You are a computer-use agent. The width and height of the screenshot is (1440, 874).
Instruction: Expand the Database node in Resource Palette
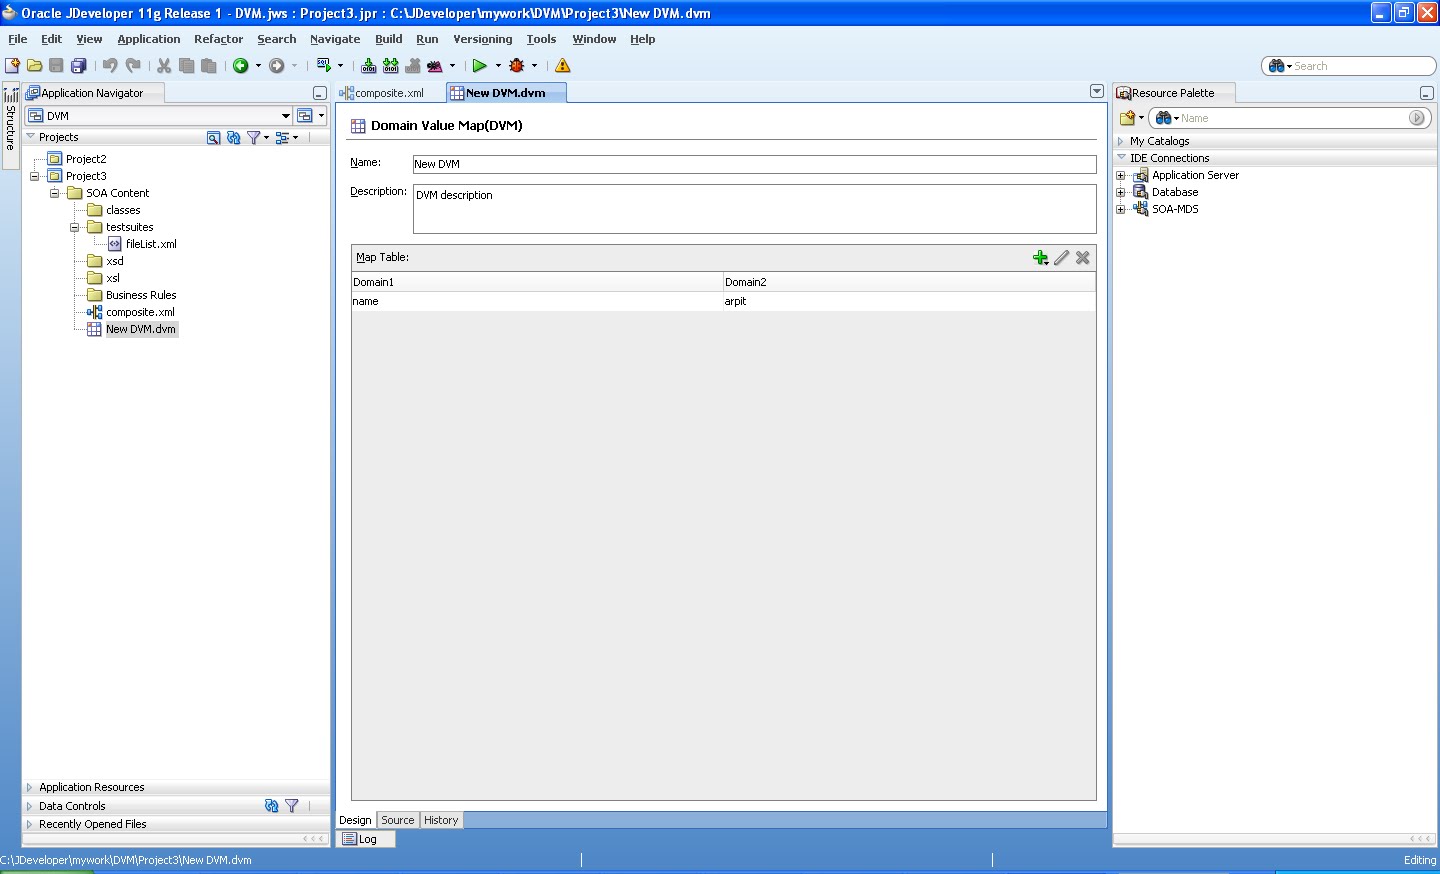[x=1121, y=192]
